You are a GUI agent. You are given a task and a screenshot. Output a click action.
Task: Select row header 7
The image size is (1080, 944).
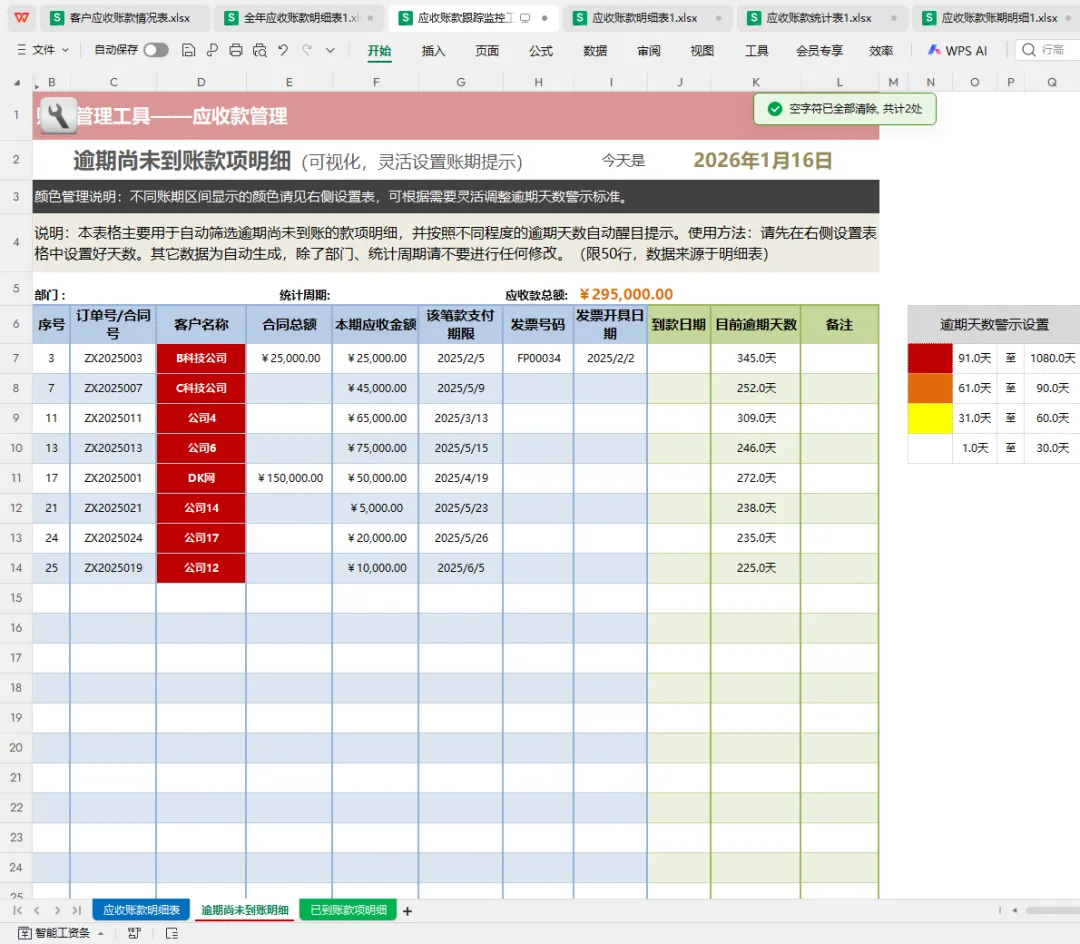point(16,358)
